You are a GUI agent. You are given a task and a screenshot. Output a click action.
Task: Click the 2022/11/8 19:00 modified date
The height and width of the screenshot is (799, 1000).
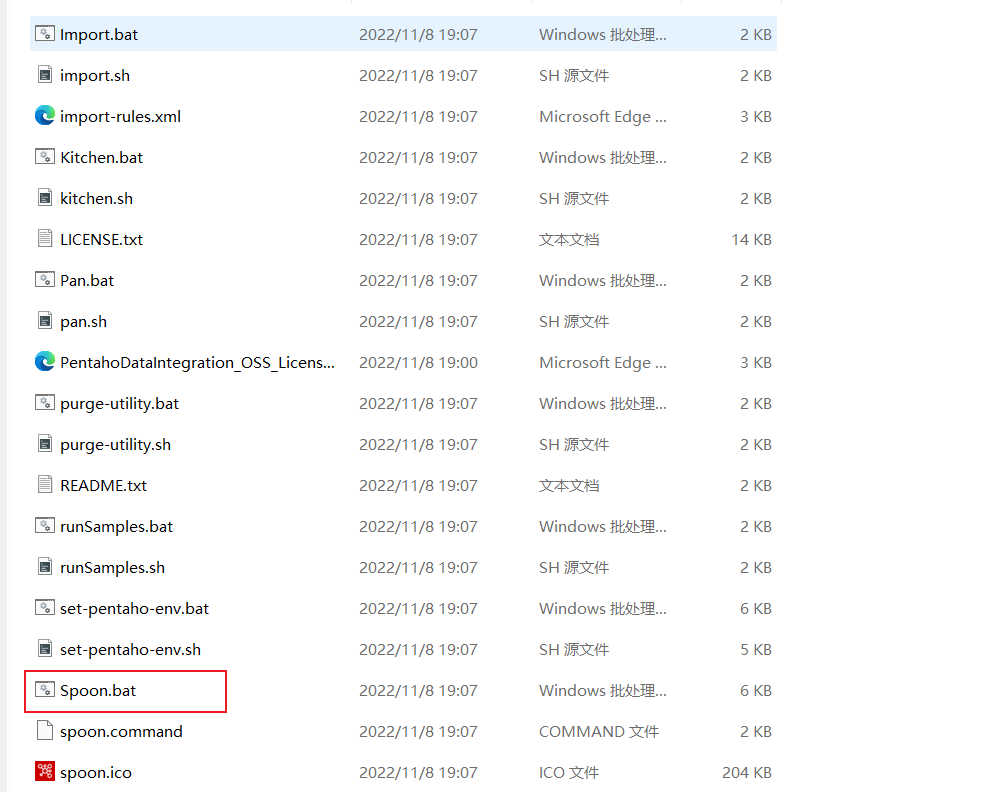point(418,362)
